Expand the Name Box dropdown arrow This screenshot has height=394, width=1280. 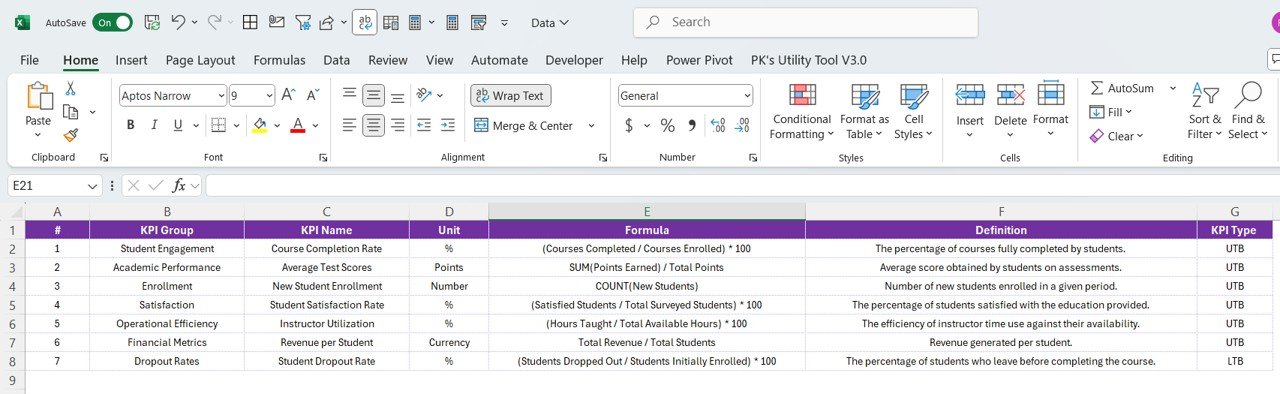pyautogui.click(x=93, y=185)
